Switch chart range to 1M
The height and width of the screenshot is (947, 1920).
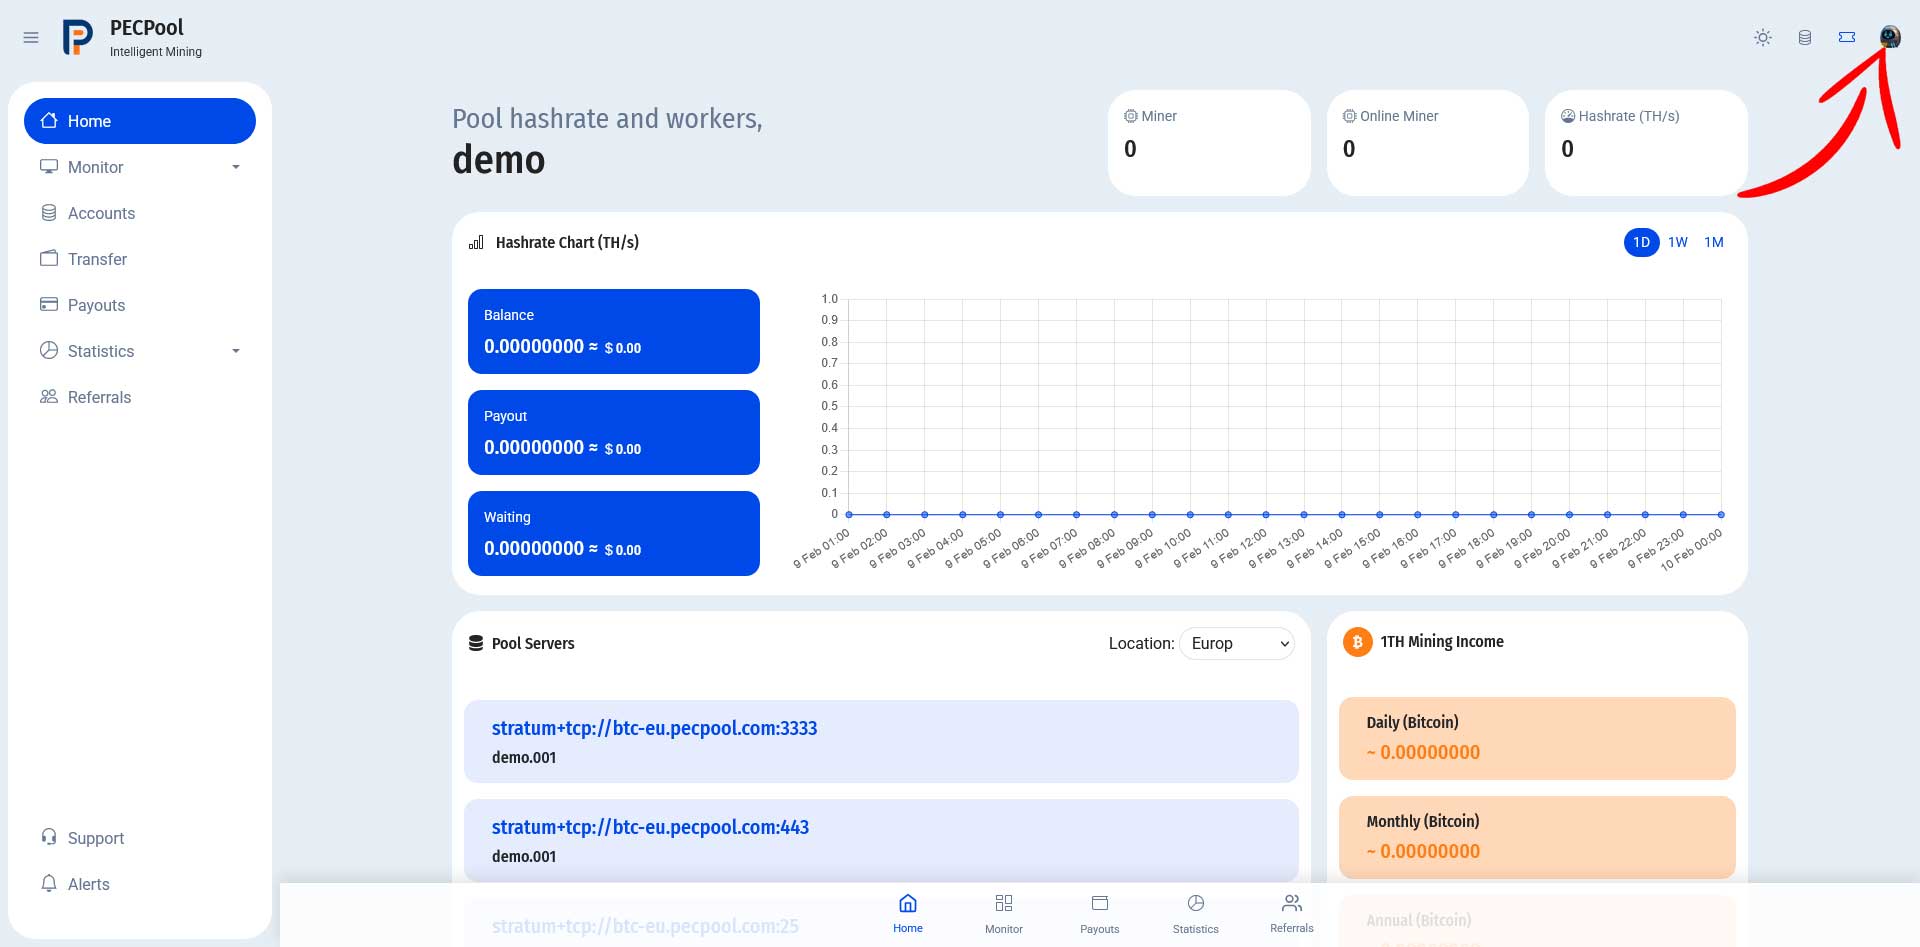pyautogui.click(x=1714, y=242)
